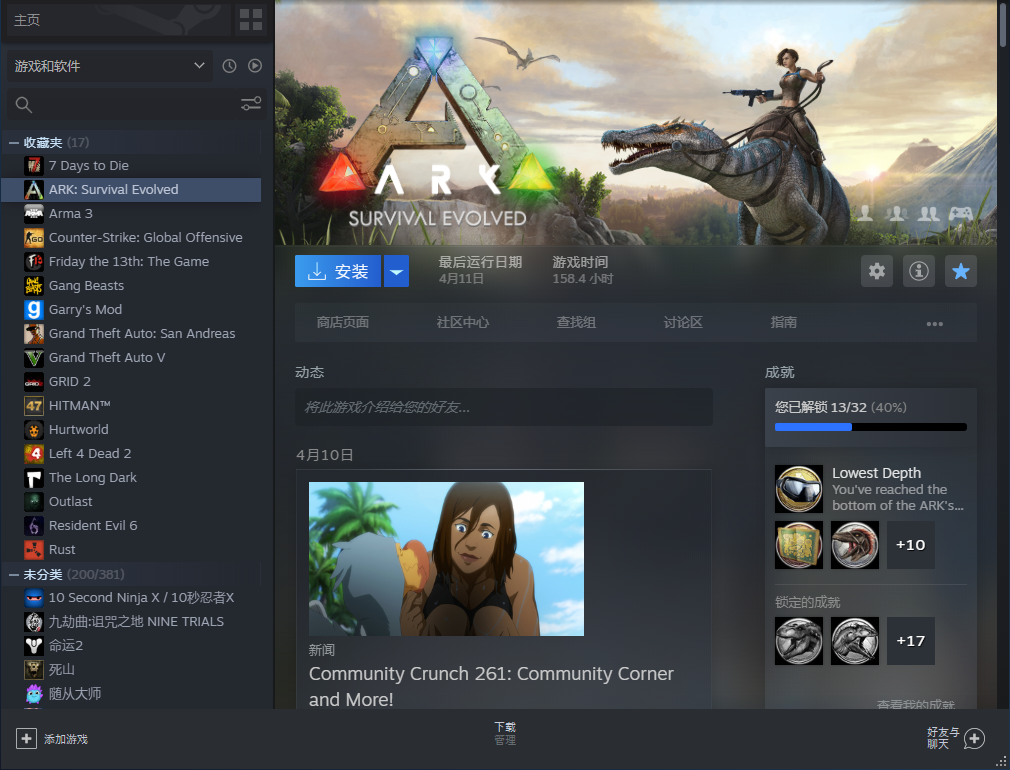Show game info icon
This screenshot has width=1010, height=770.
pos(919,271)
